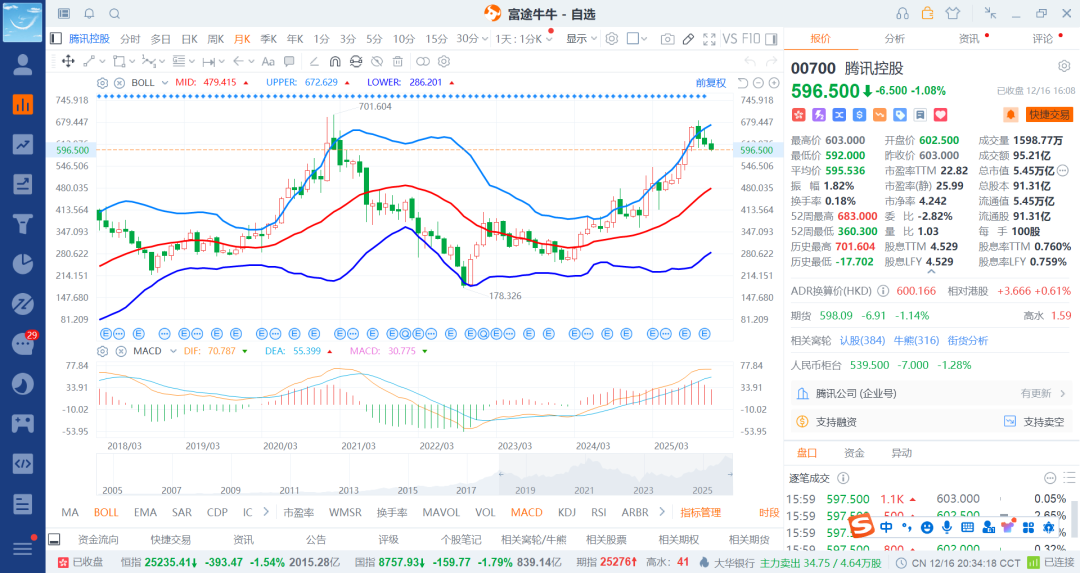
Task: Toggle the EMA overlay indicator
Action: click(x=145, y=512)
